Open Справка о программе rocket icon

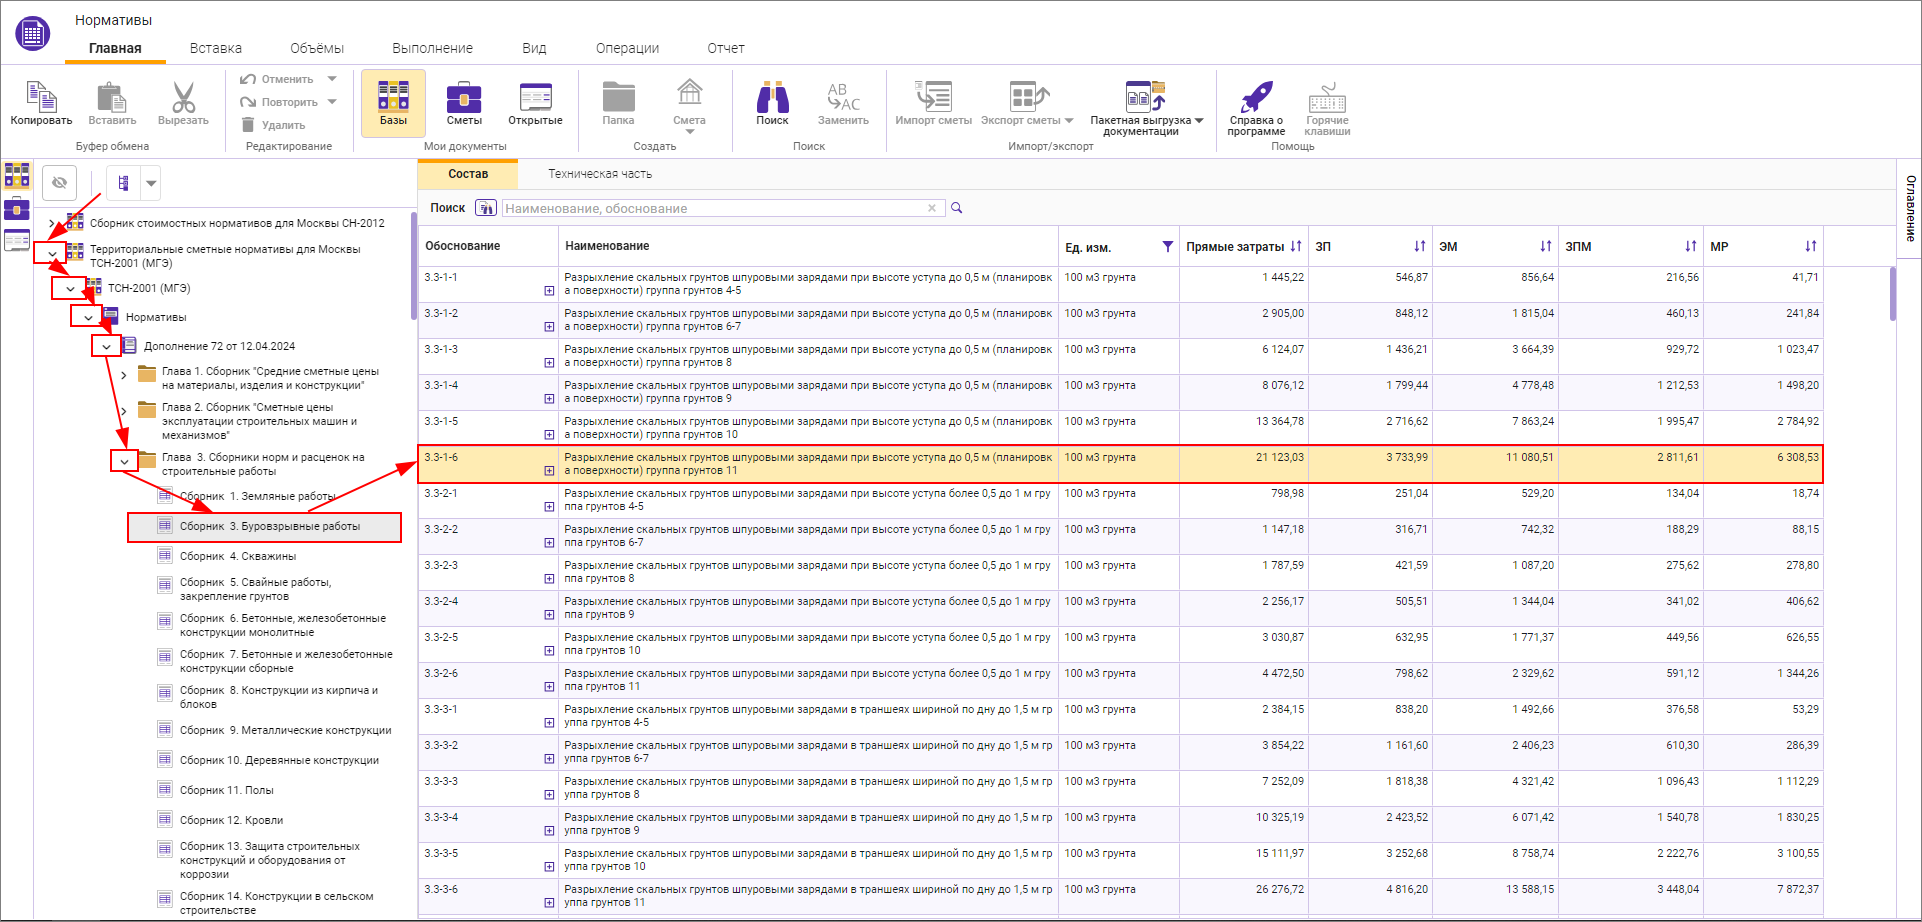[1256, 96]
